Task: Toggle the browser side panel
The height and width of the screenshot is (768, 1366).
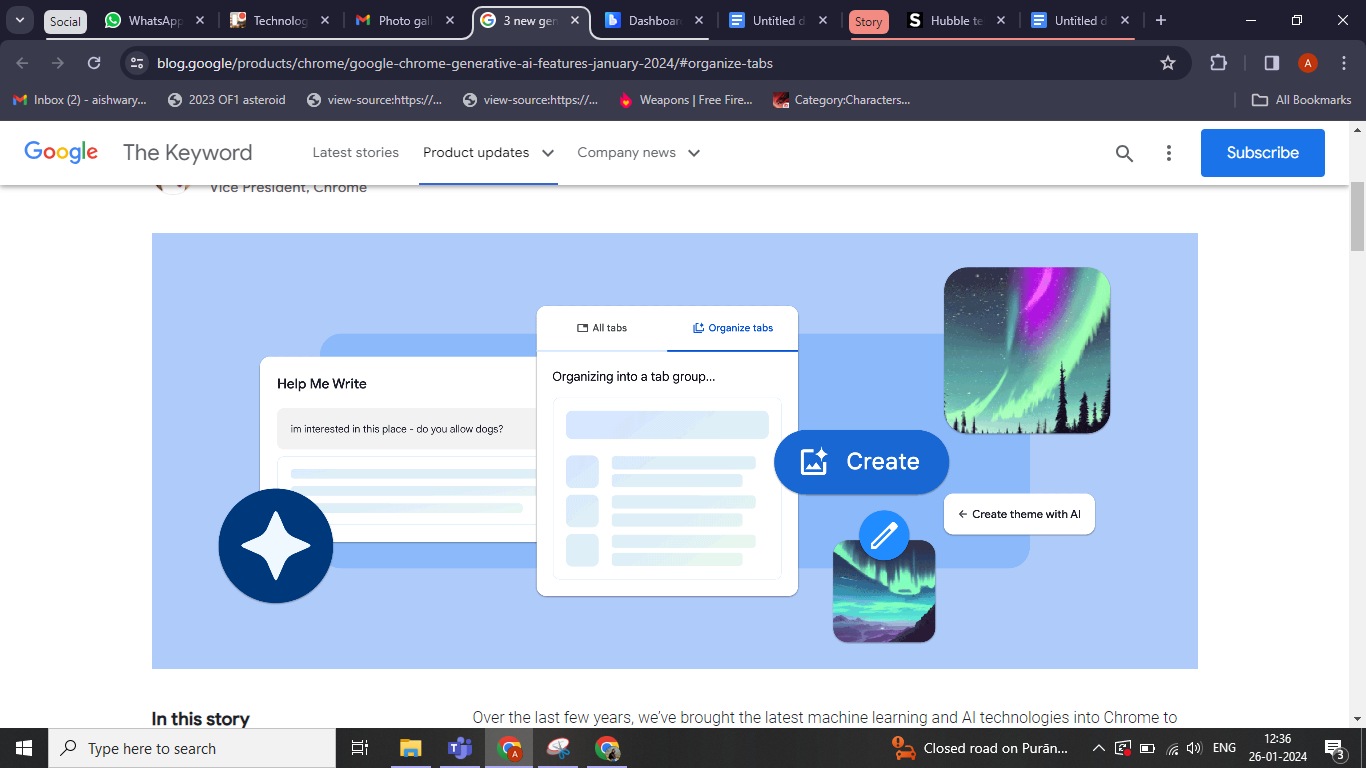Action: 1271,63
